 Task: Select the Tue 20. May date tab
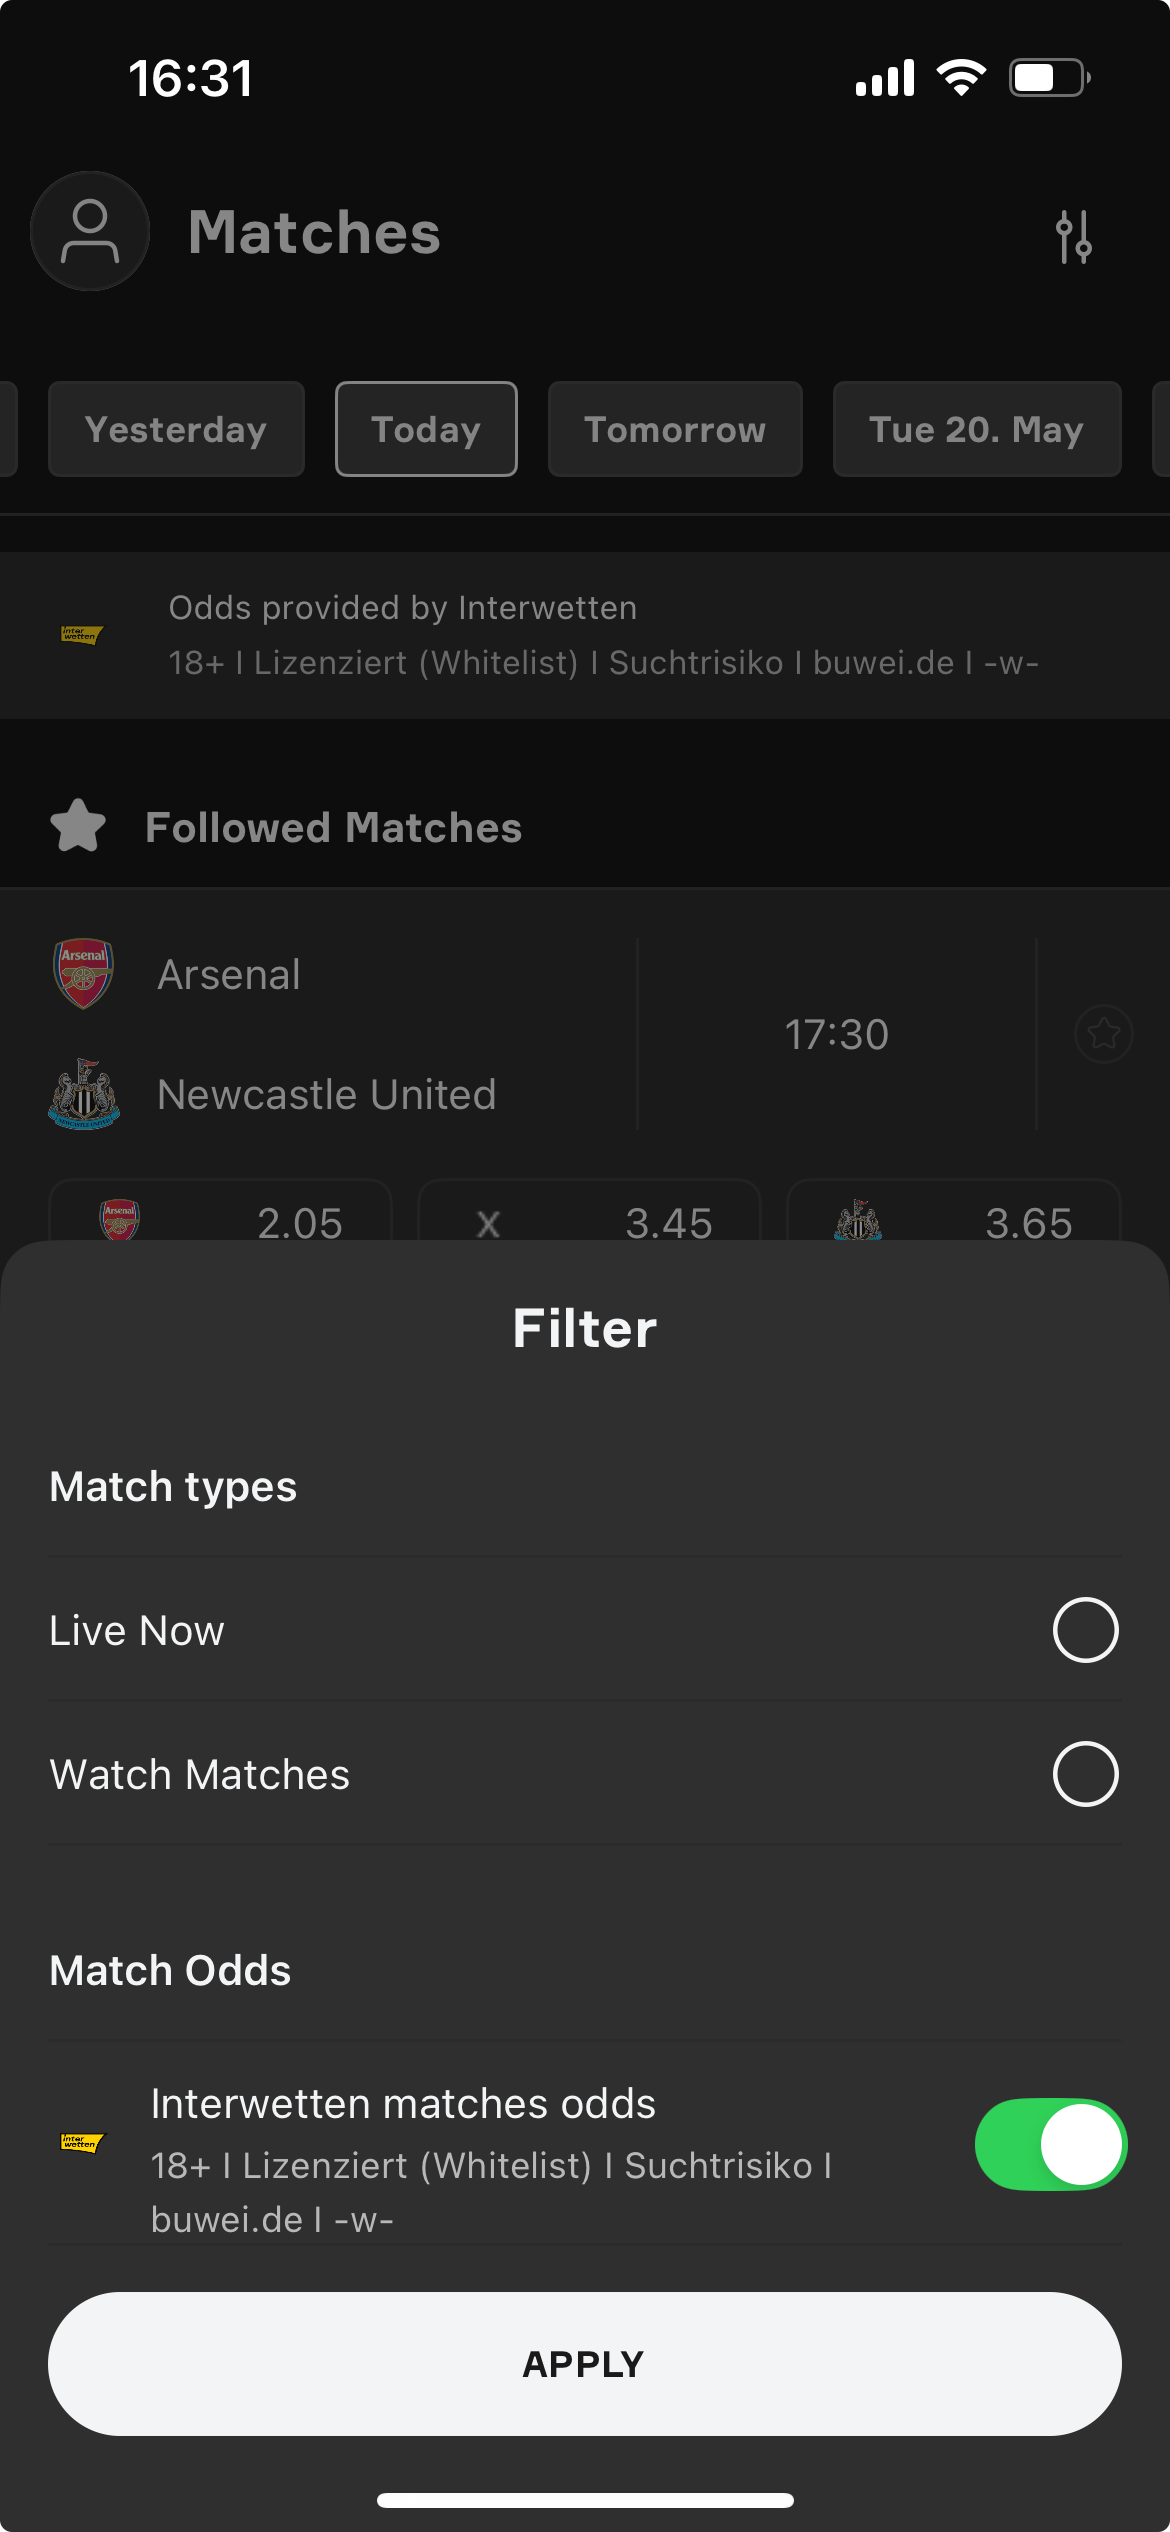pos(977,429)
